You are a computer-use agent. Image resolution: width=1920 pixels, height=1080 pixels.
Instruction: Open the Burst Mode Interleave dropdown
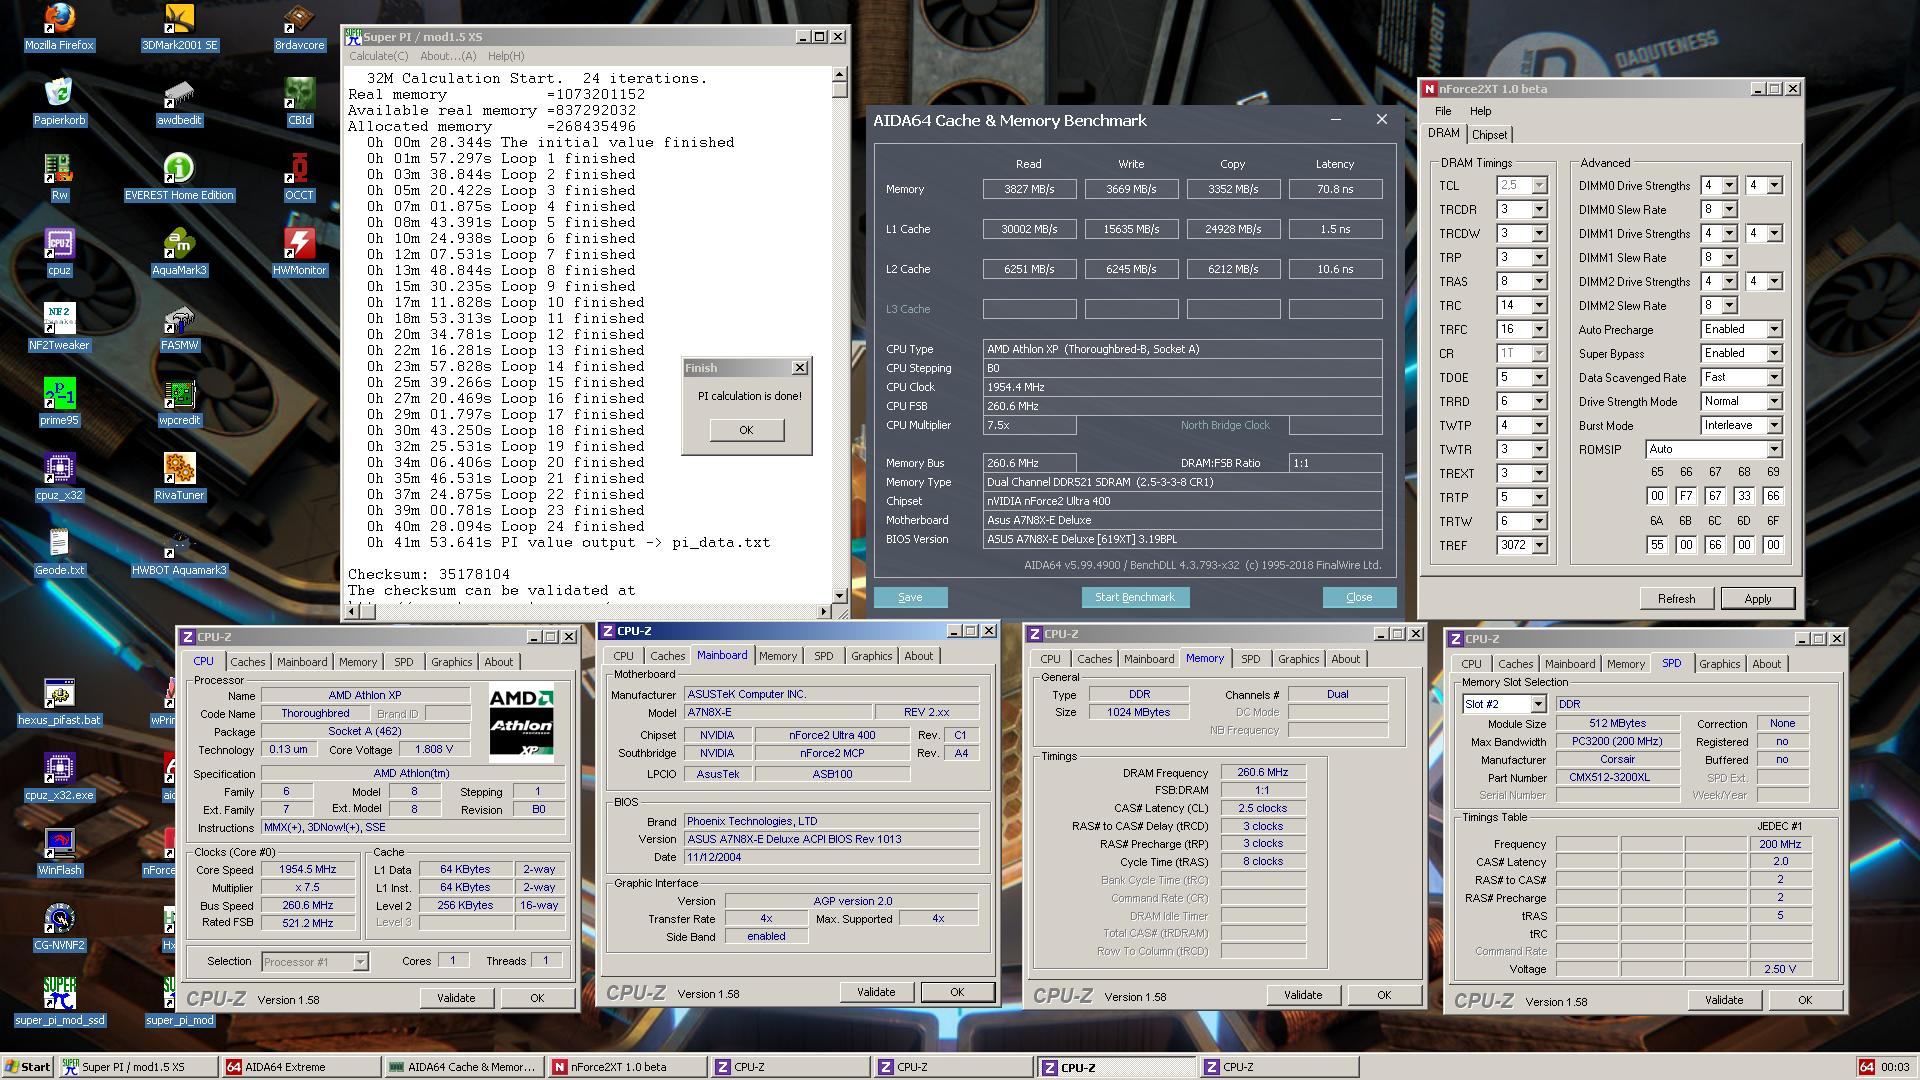pyautogui.click(x=1773, y=426)
